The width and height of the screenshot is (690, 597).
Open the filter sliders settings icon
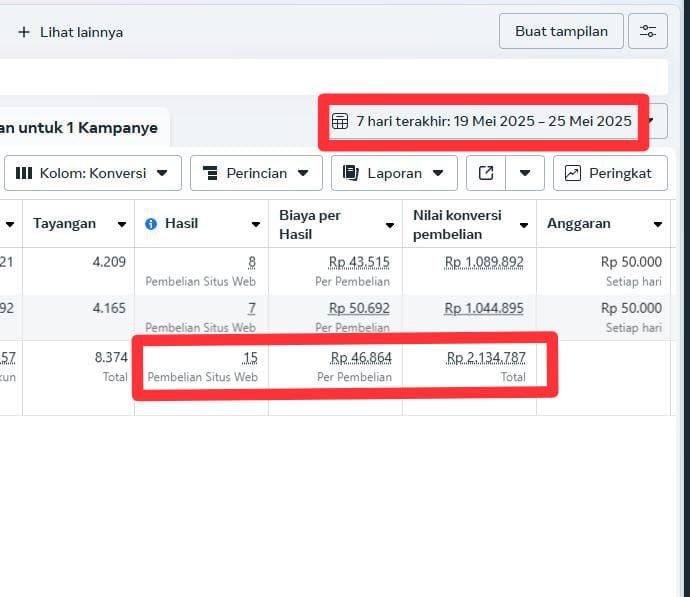pos(648,31)
